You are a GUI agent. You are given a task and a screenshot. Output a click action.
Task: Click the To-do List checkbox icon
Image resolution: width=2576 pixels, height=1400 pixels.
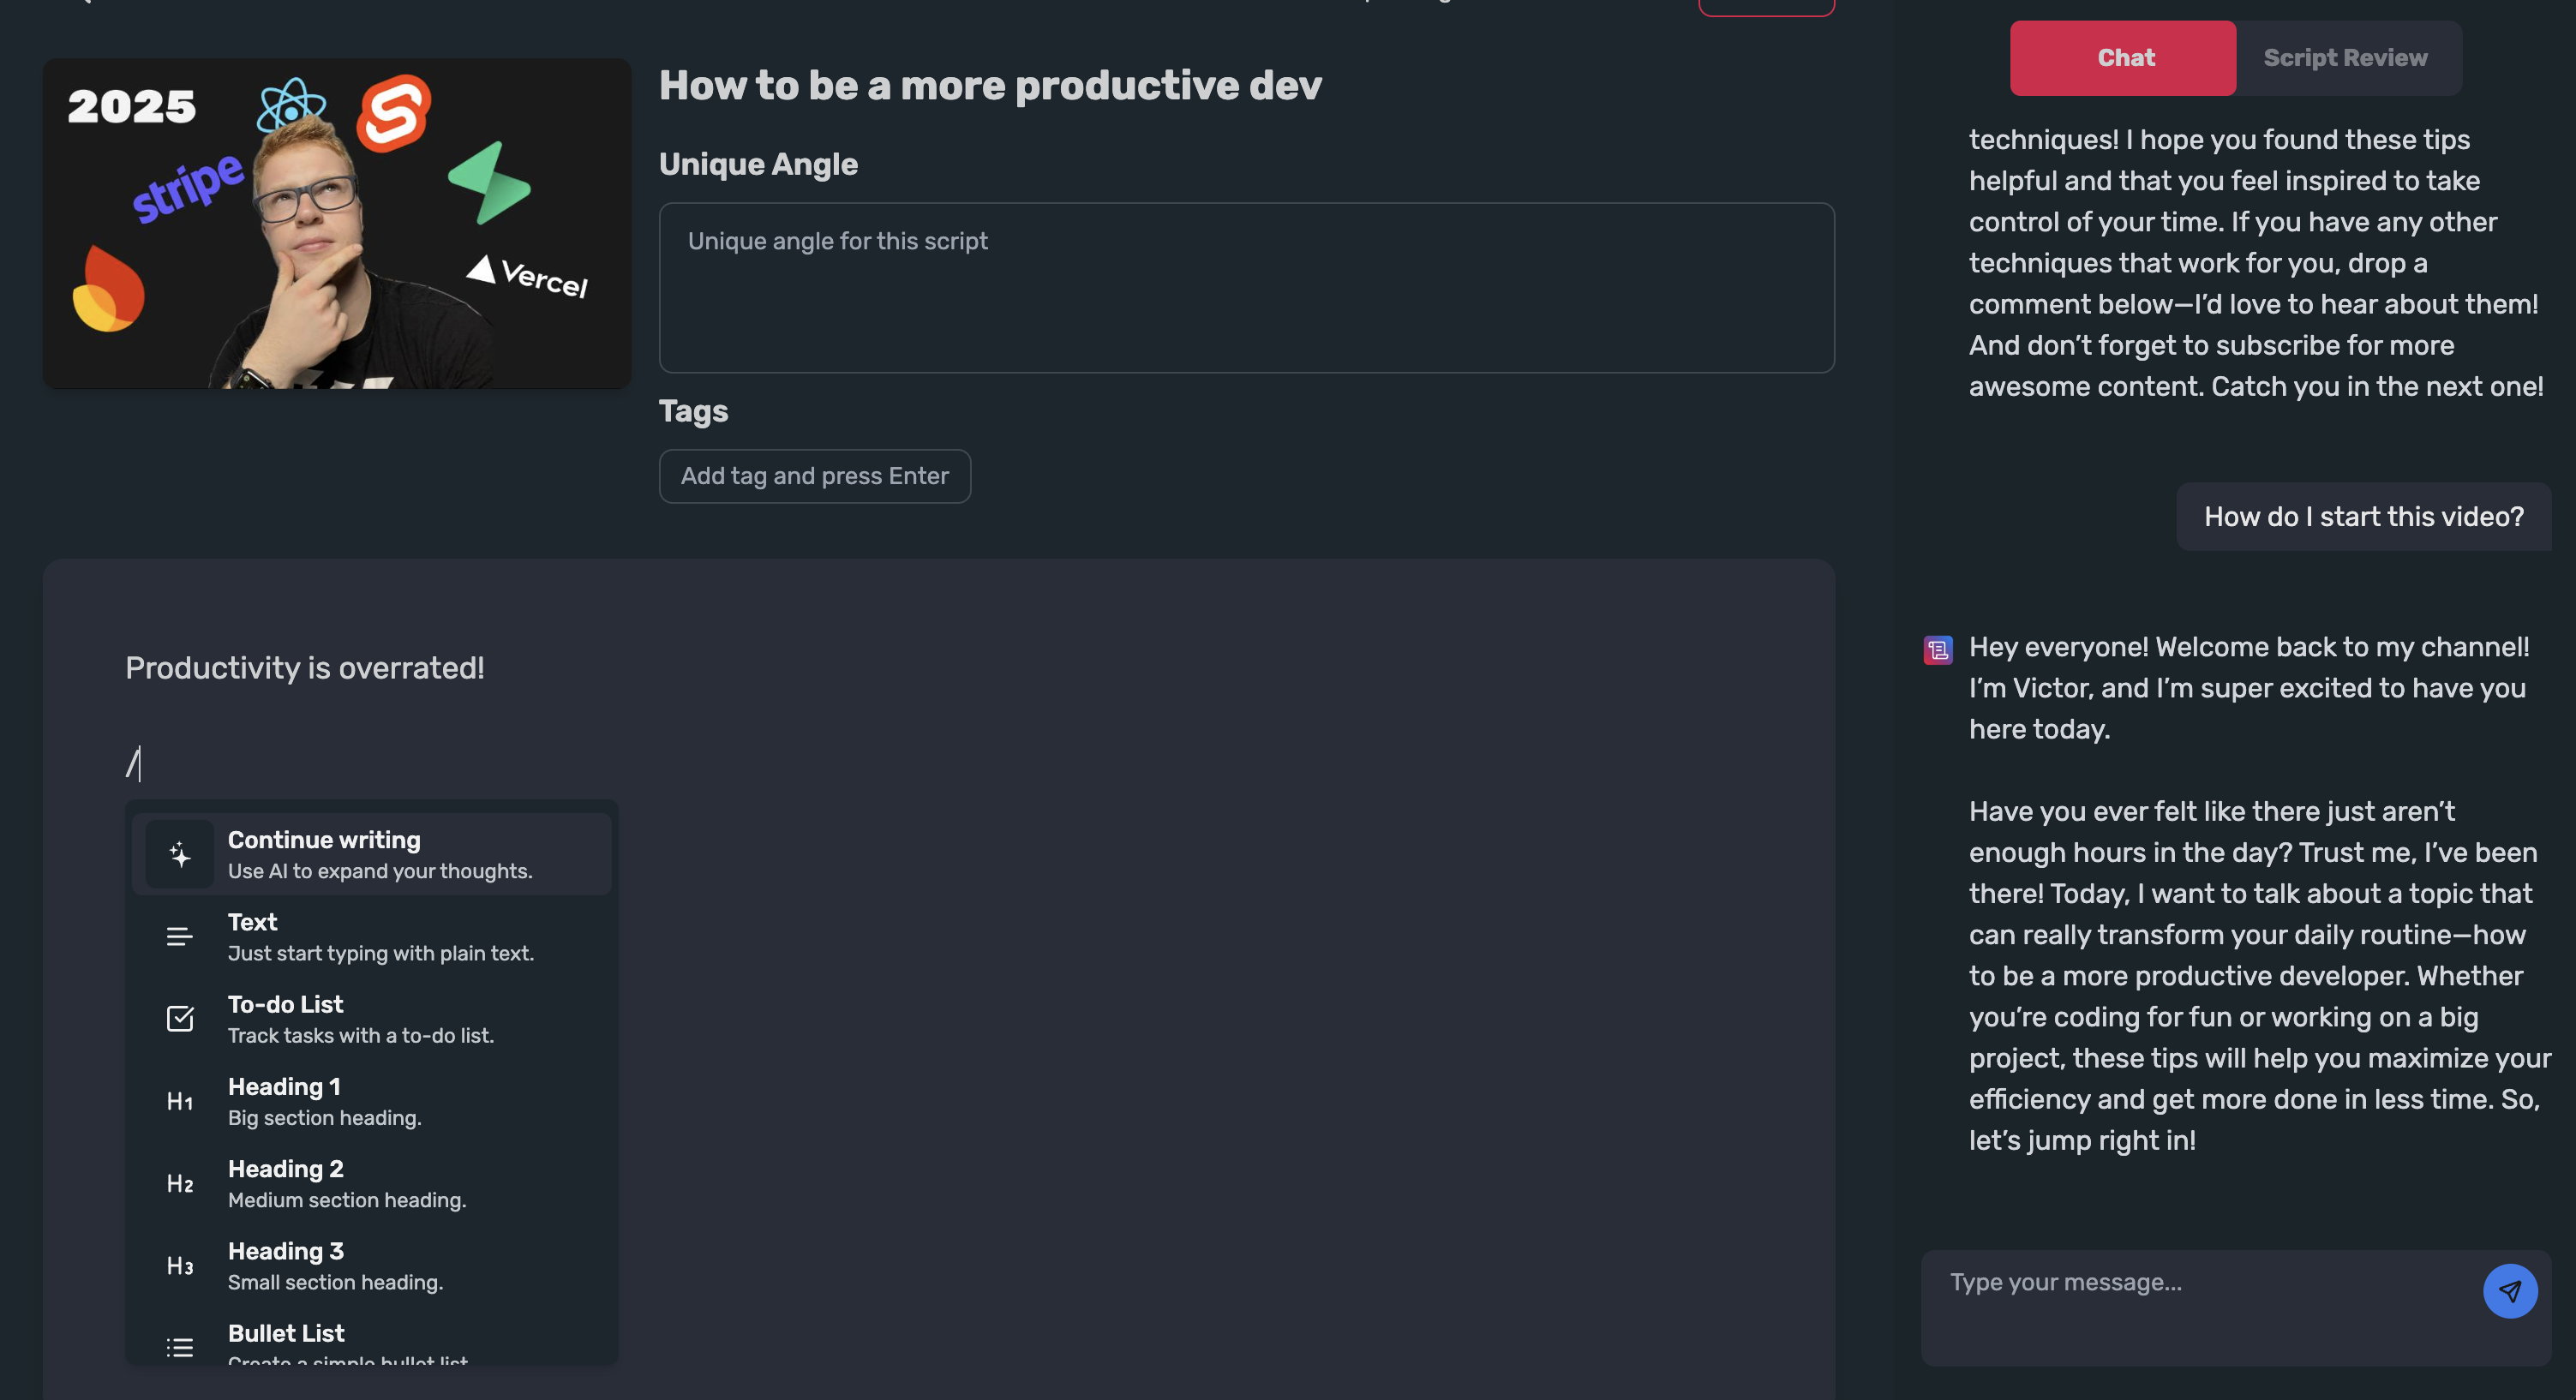click(180, 1019)
